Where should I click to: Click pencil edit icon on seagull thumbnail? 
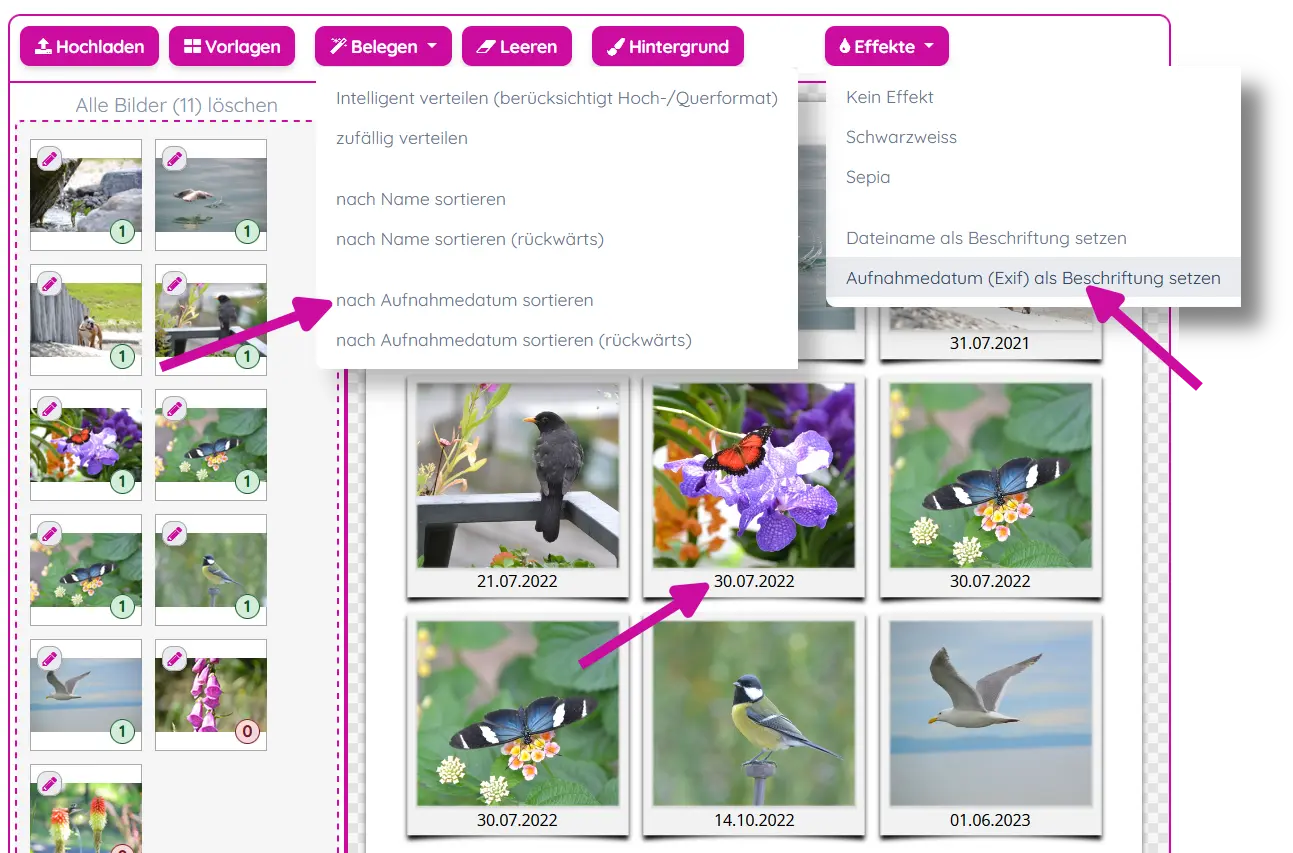[49, 659]
